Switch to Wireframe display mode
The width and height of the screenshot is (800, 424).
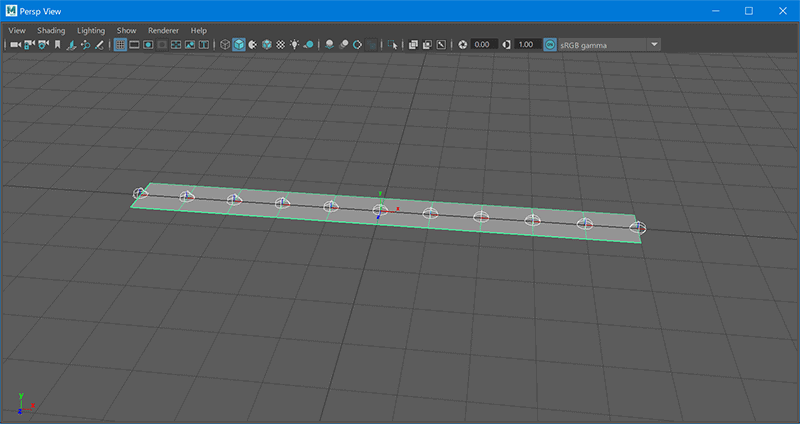pyautogui.click(x=225, y=45)
